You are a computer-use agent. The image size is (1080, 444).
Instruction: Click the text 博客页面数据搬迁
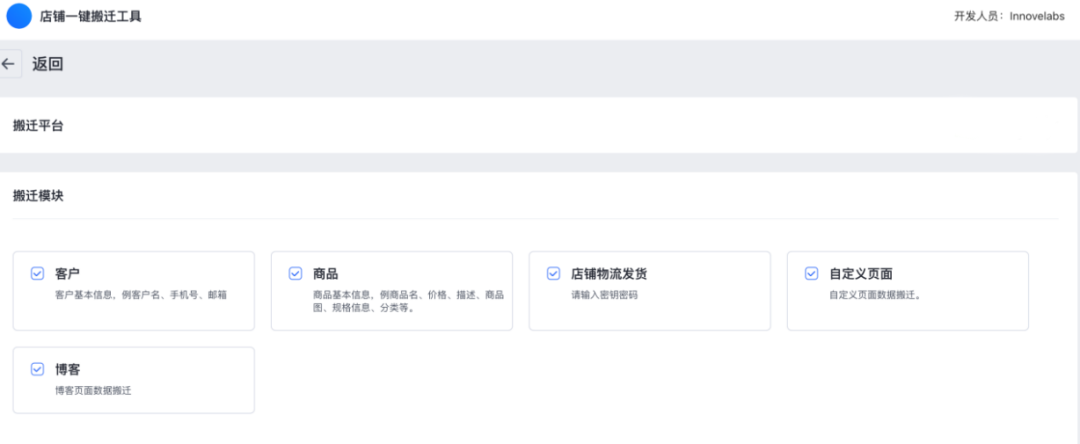pyautogui.click(x=93, y=390)
